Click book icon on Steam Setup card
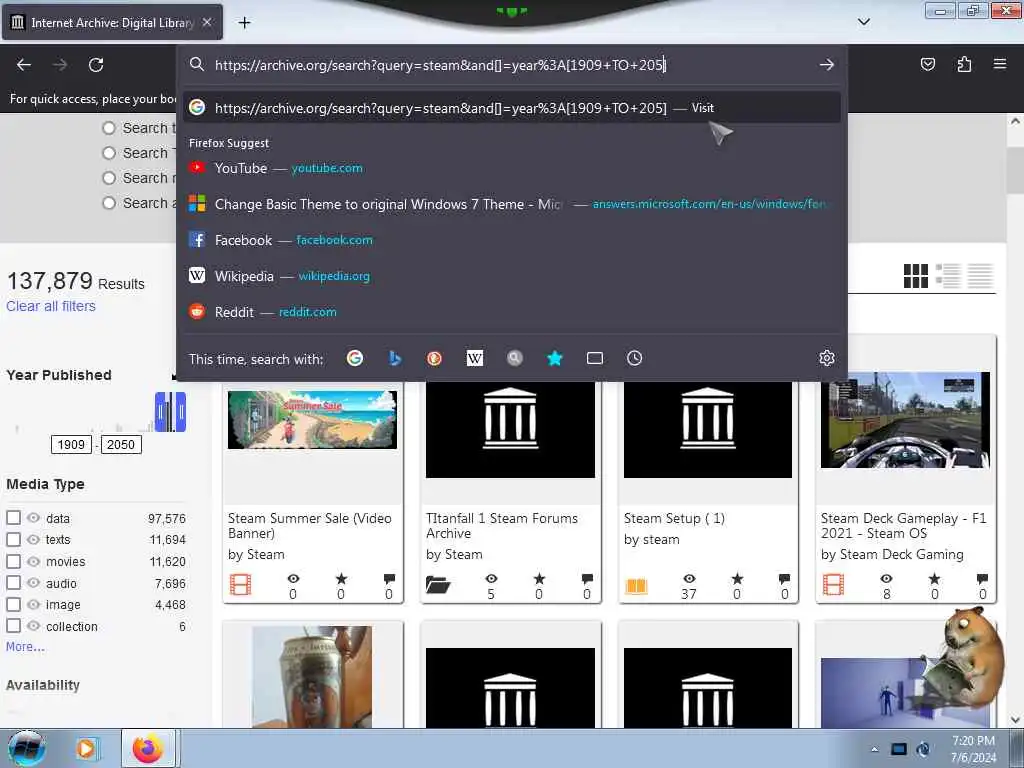The width and height of the screenshot is (1024, 768). click(636, 586)
